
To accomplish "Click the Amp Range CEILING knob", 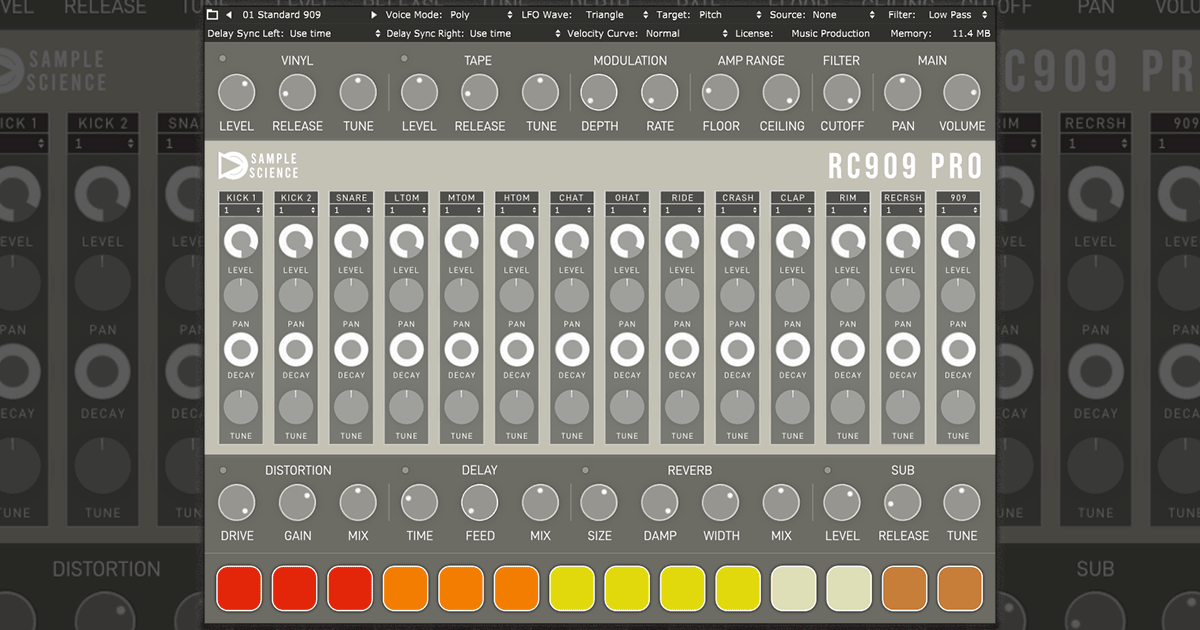I will coord(781,92).
